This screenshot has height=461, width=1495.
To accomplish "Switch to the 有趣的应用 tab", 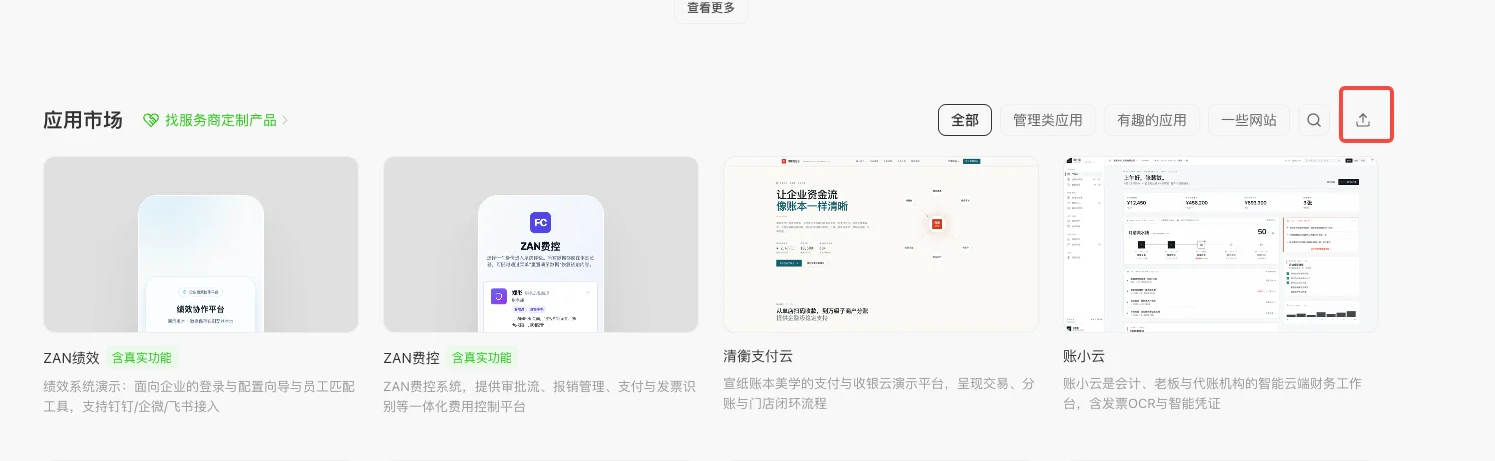I will point(1152,120).
